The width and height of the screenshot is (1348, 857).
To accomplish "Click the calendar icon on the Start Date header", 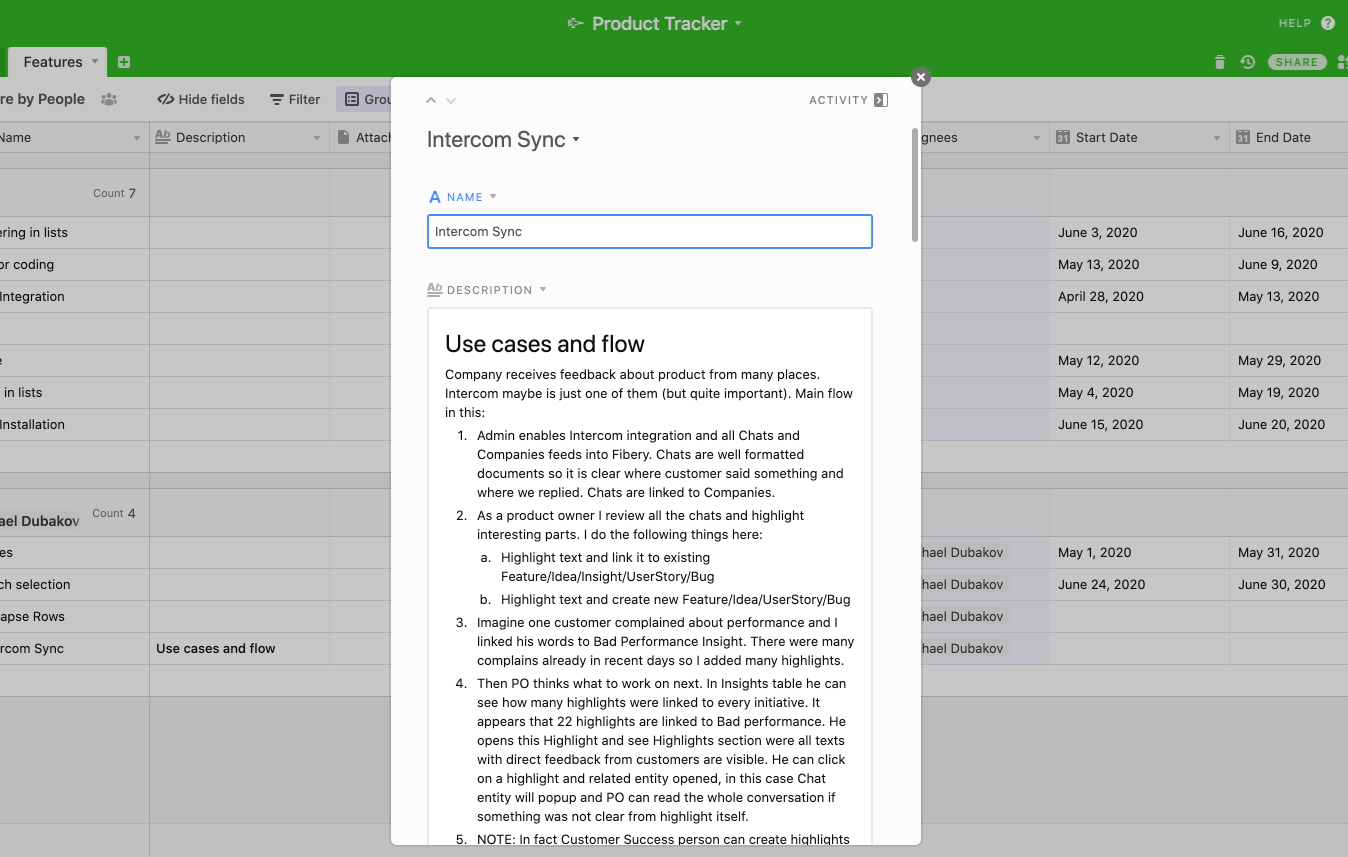I will coord(1062,137).
